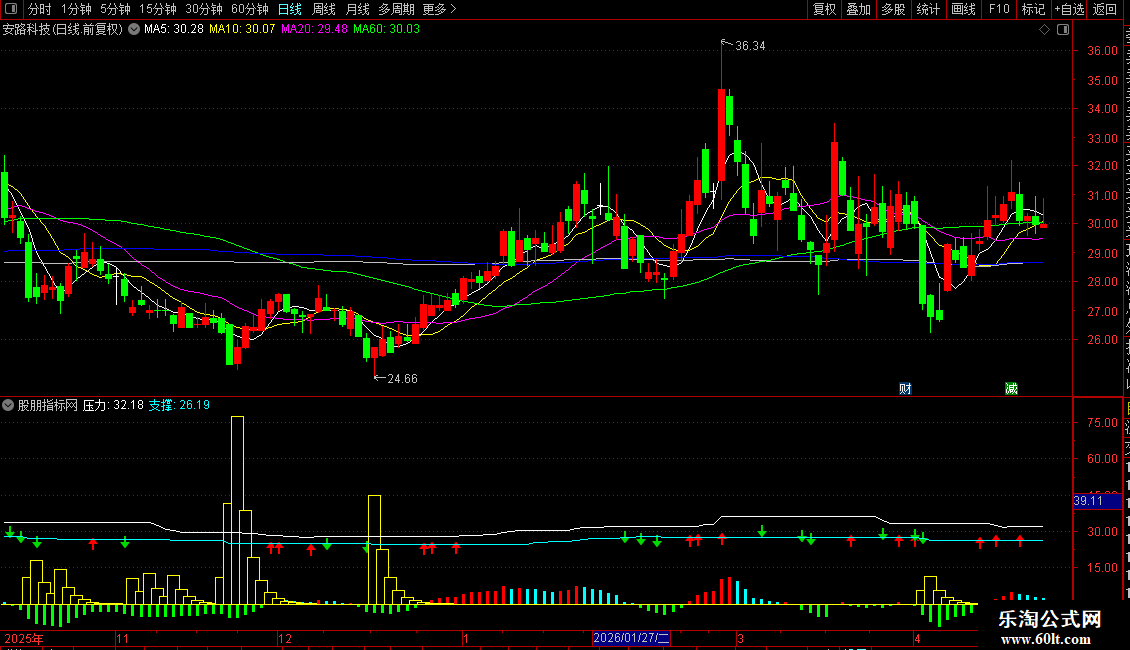1130x650 pixels.
Task: Open dropdown beside 股朋指标网 indicator
Action: (x=8, y=406)
